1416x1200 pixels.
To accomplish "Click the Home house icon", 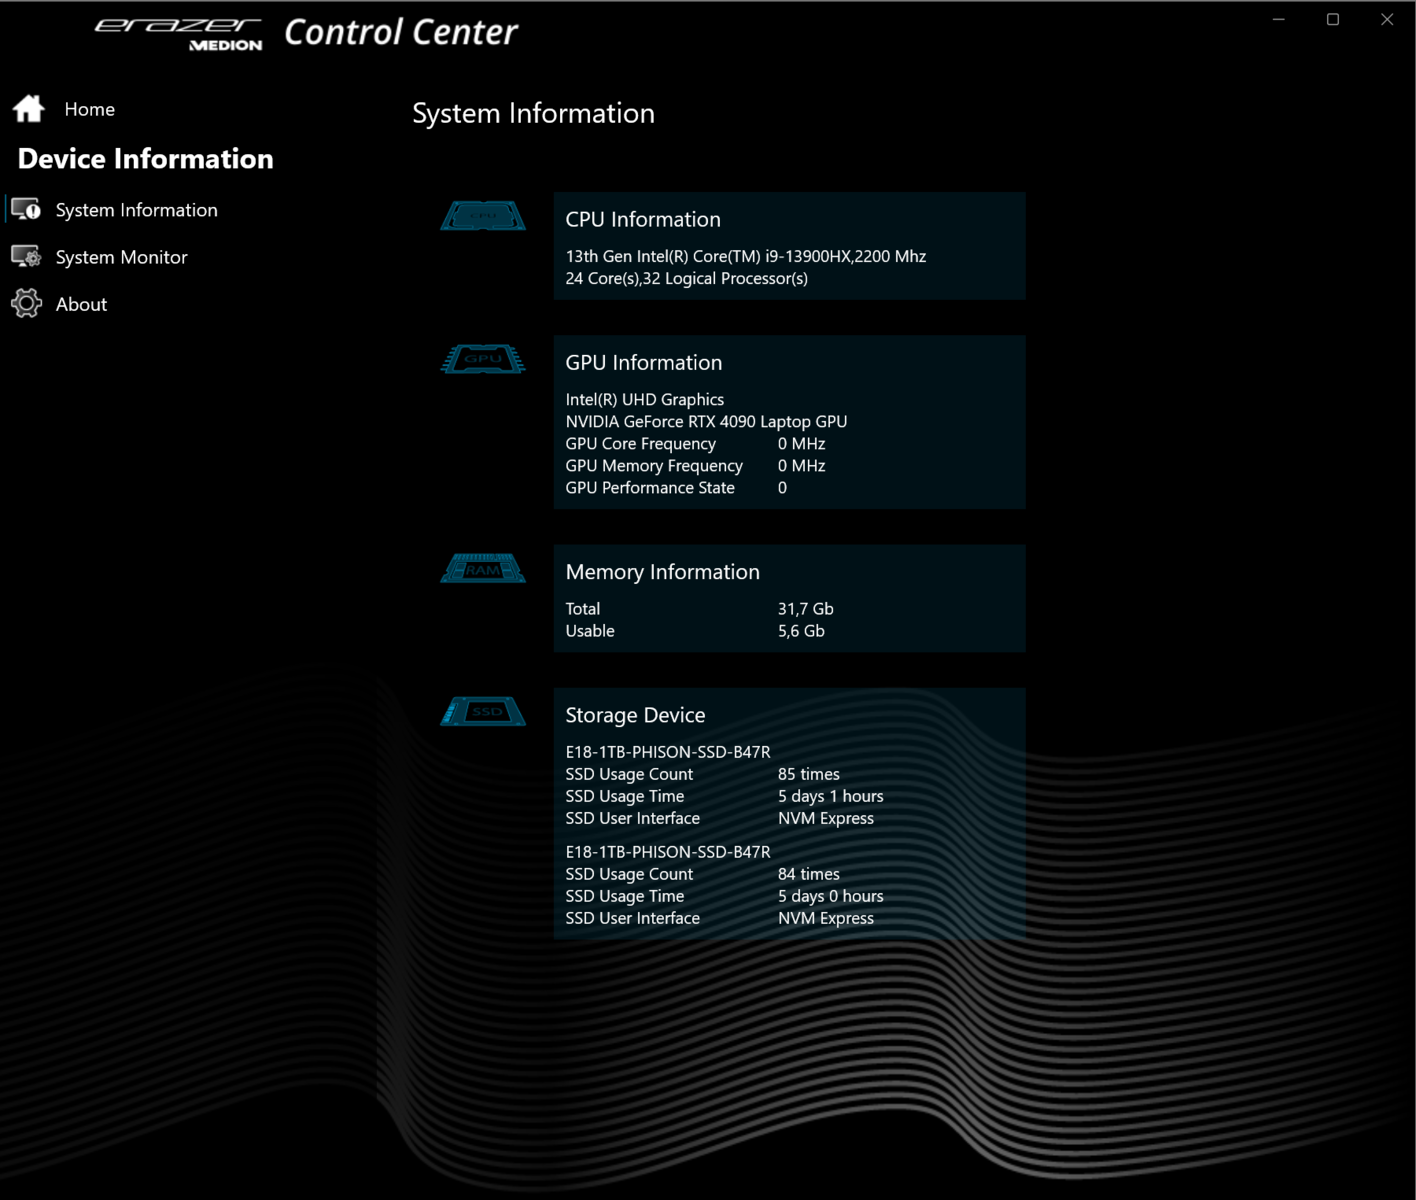I will [29, 109].
